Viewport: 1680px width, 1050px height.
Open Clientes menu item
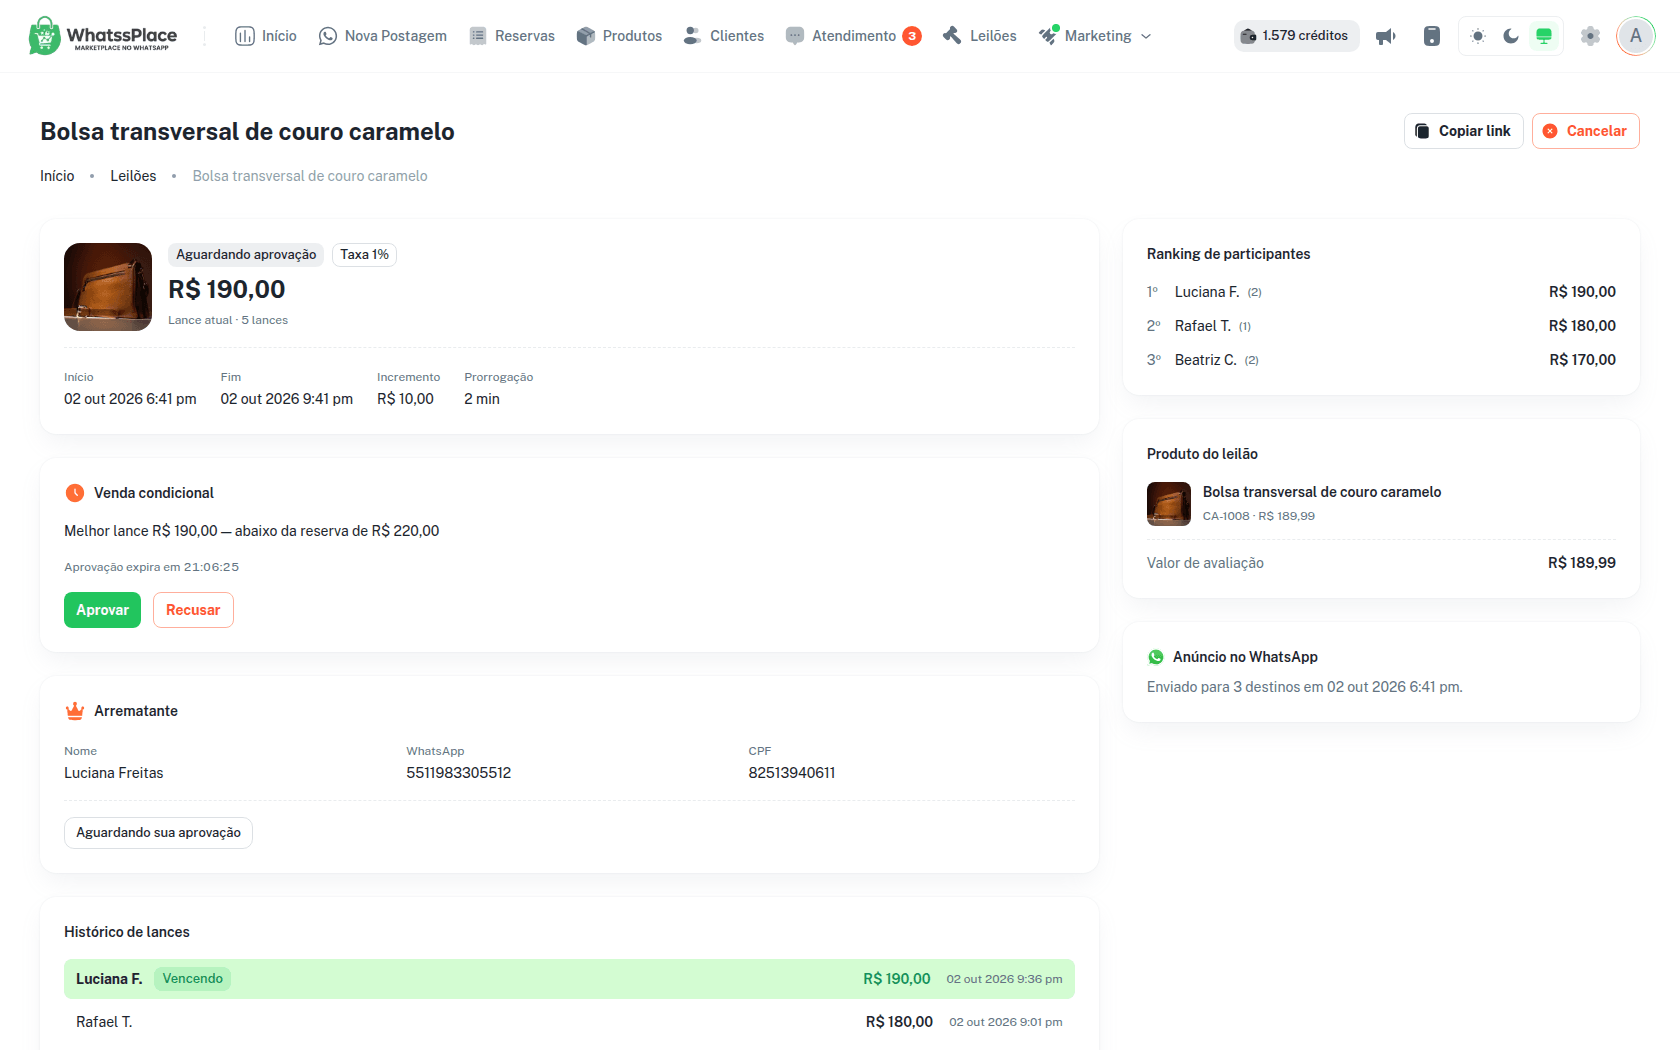coord(724,36)
